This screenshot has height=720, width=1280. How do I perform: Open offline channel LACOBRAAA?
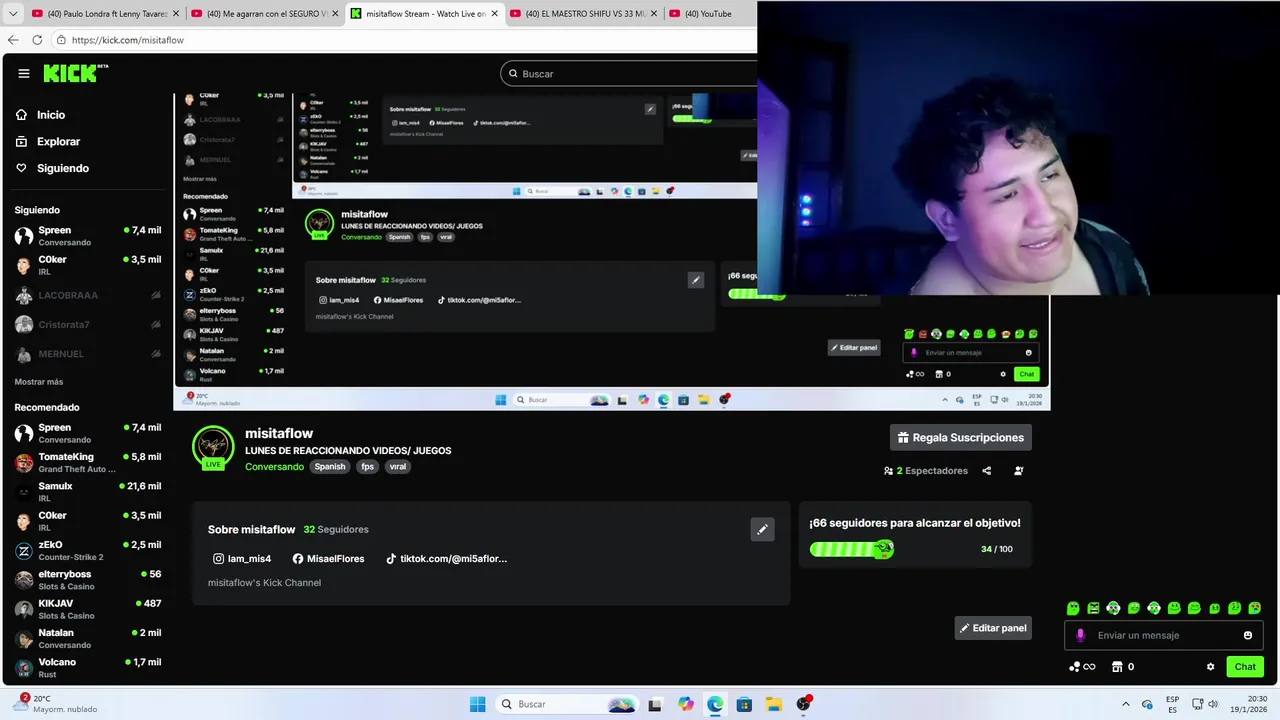tap(88, 295)
